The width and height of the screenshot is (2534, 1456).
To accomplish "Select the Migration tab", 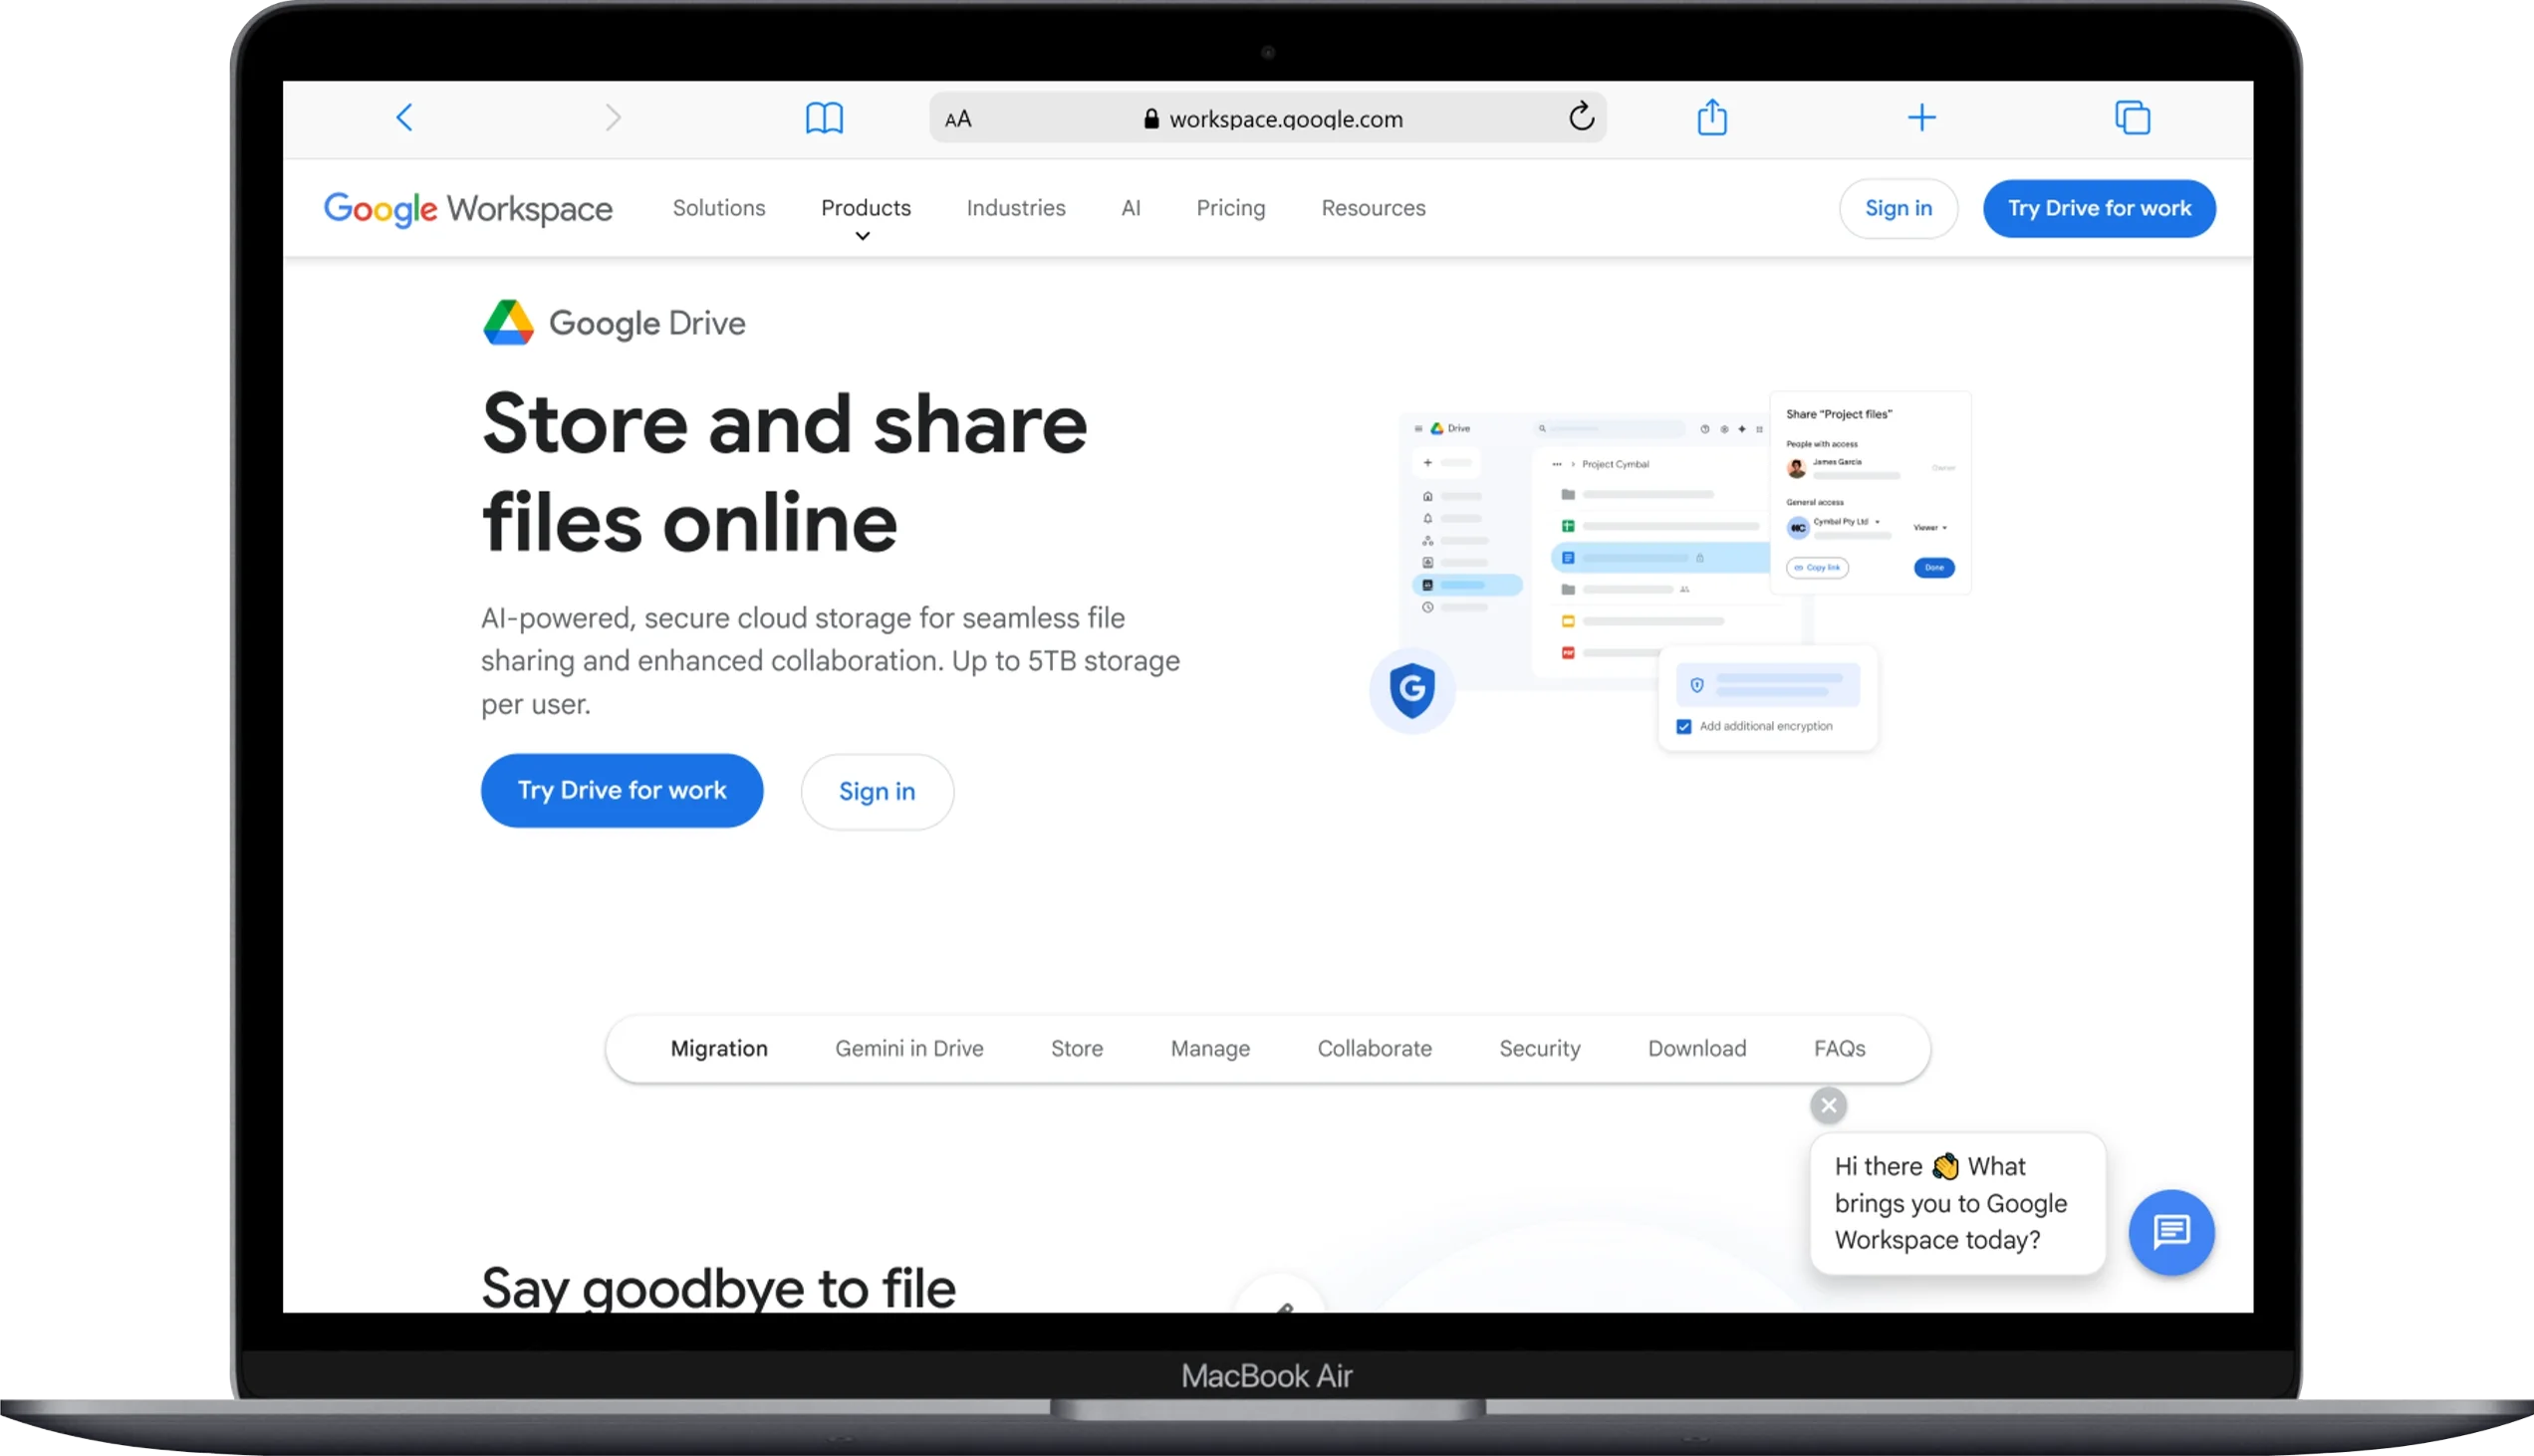I will tap(718, 1048).
